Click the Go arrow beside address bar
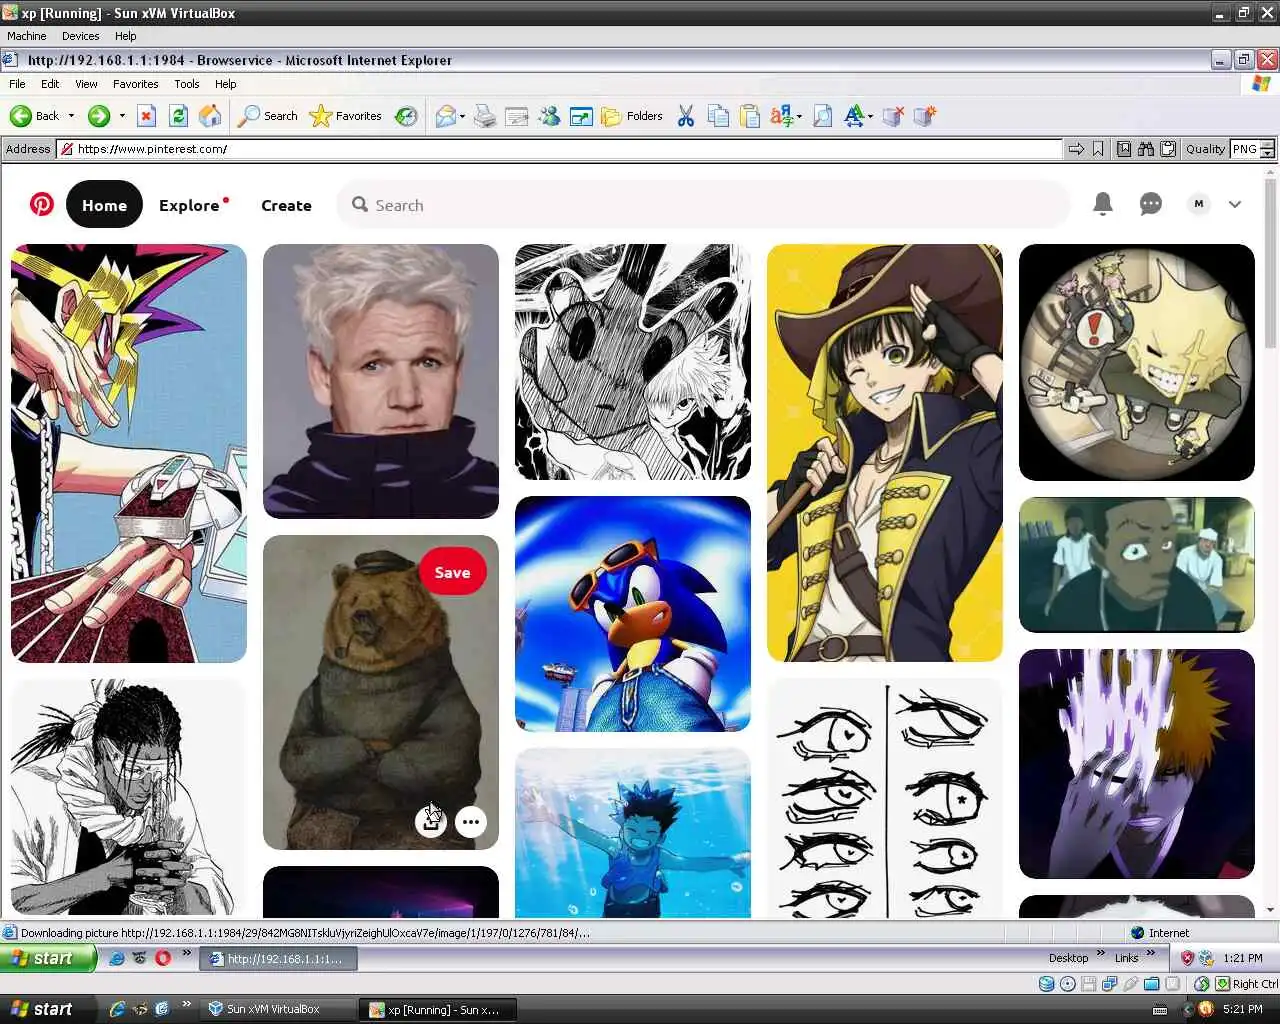 click(x=1076, y=149)
